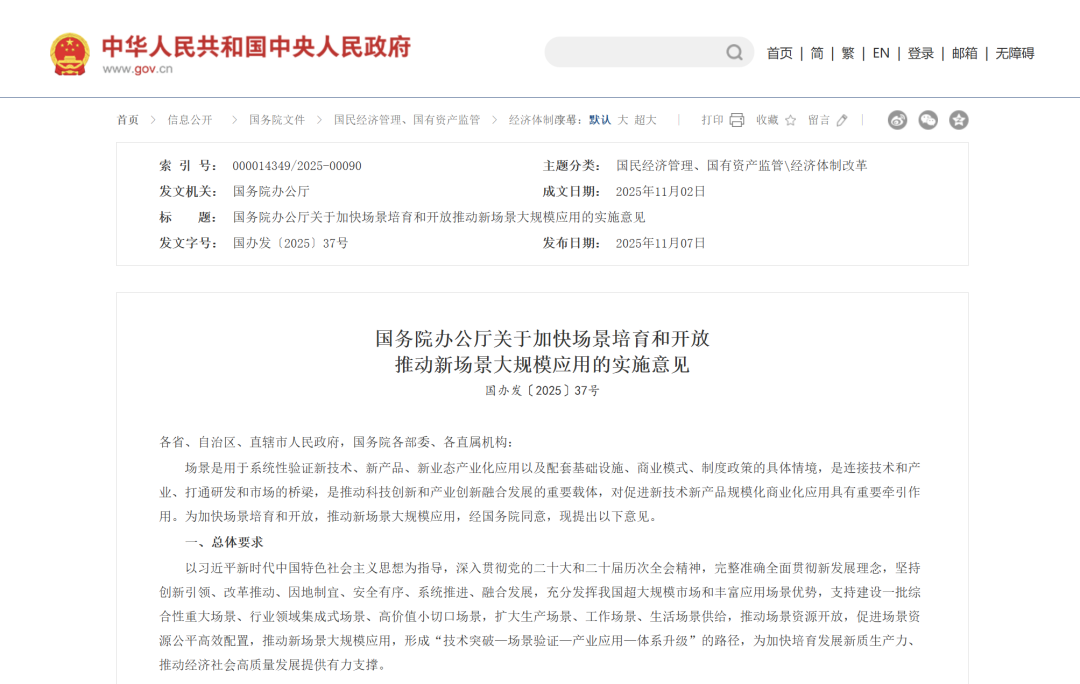Click the 发布日期 label

pos(572,243)
